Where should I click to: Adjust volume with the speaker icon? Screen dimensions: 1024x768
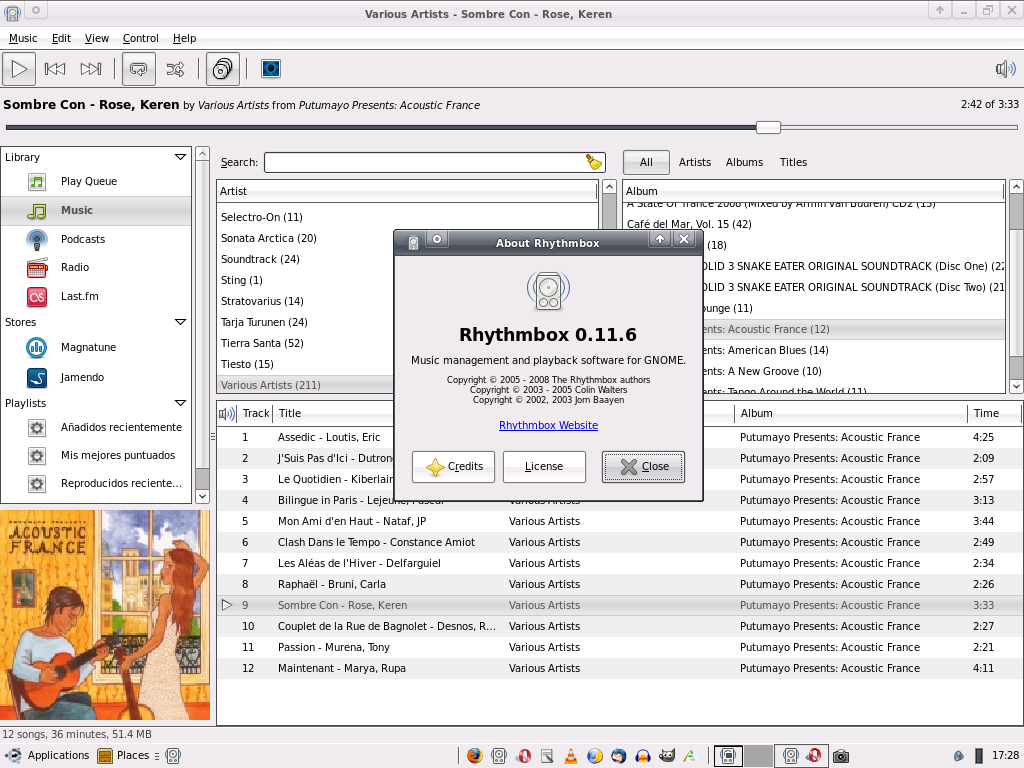point(1005,69)
